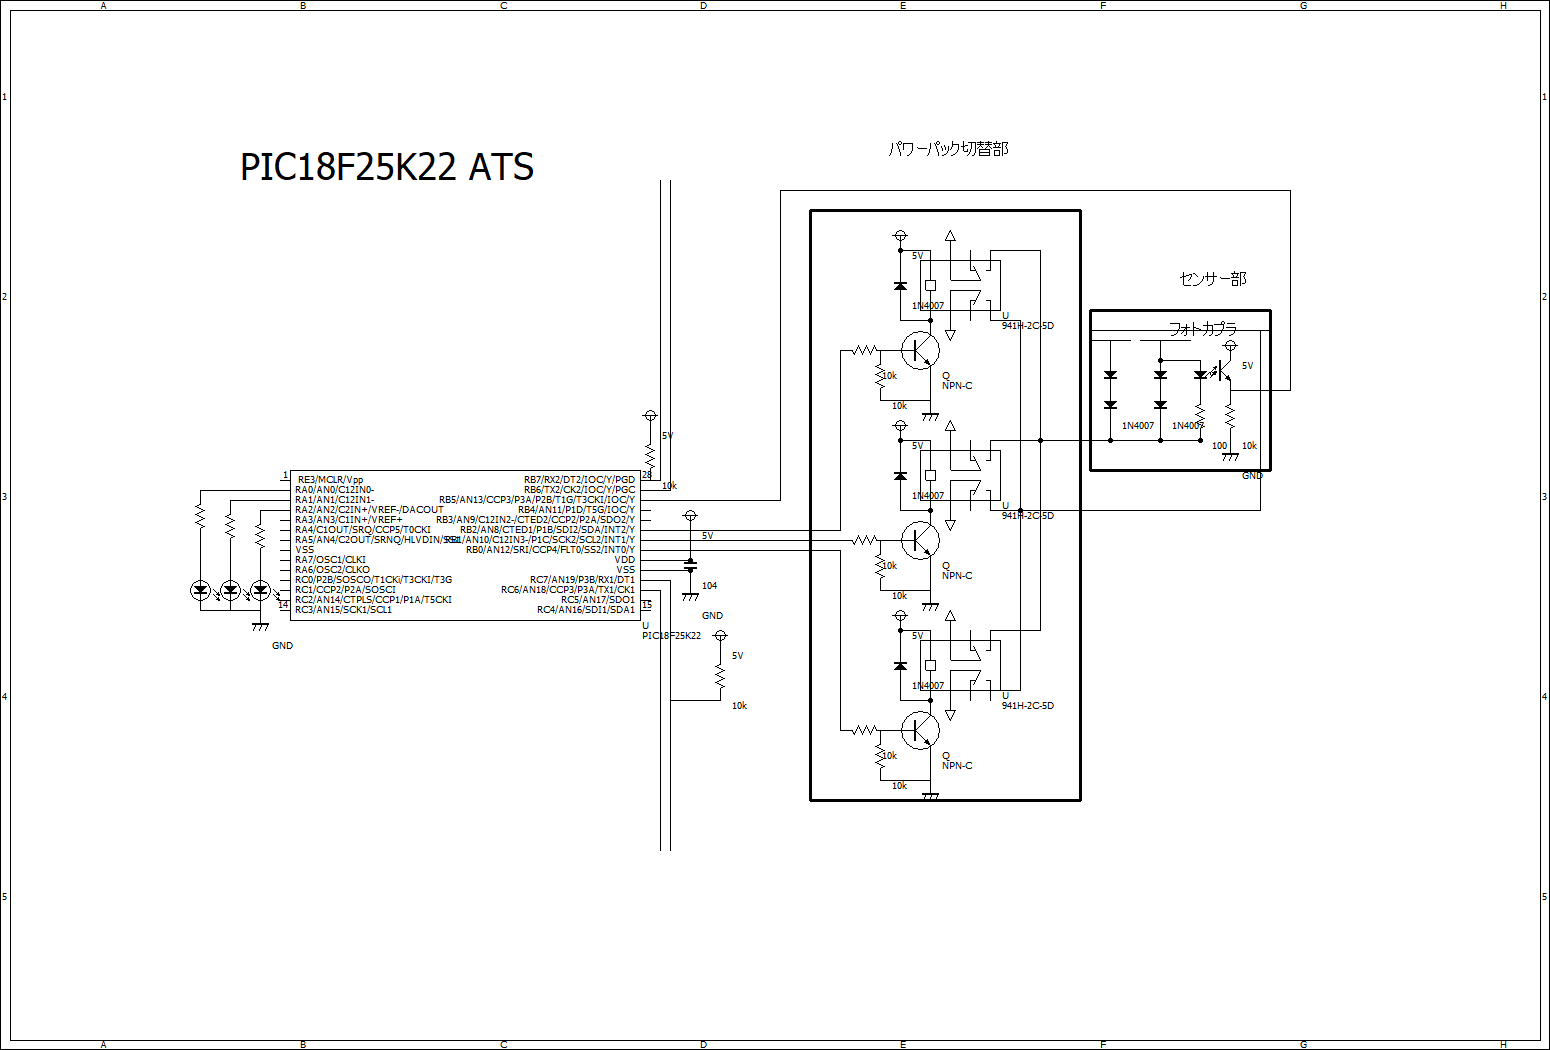Click the leftmost LED symbol
This screenshot has width=1550, height=1050.
tap(200, 590)
